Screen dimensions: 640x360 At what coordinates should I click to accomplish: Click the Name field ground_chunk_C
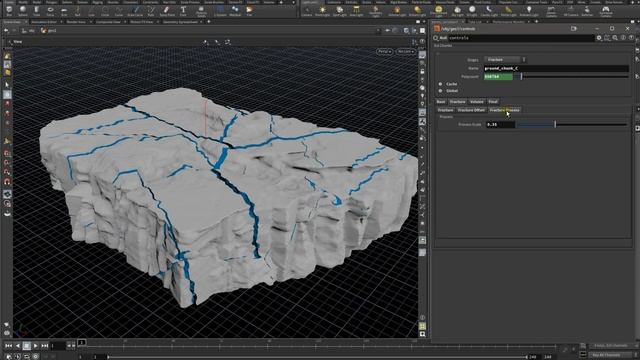coord(556,68)
